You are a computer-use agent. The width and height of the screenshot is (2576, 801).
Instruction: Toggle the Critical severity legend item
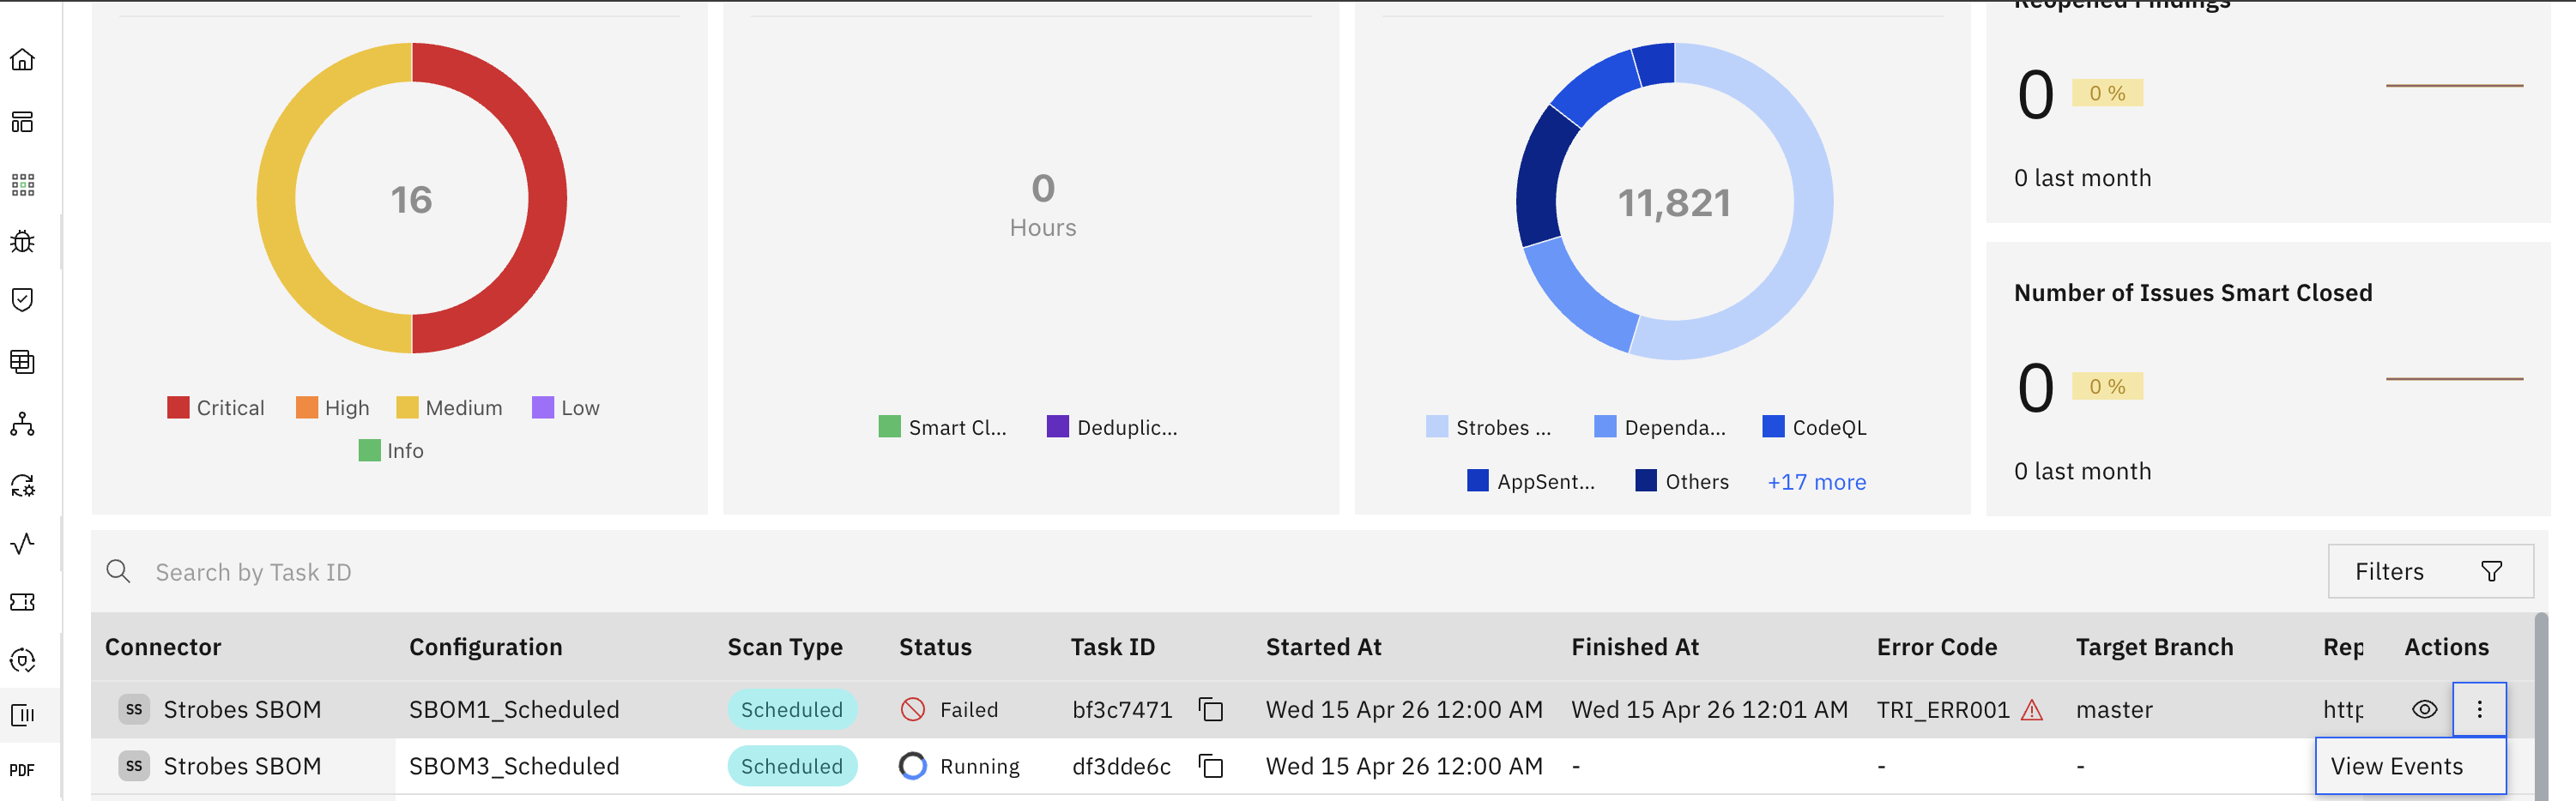coord(216,408)
